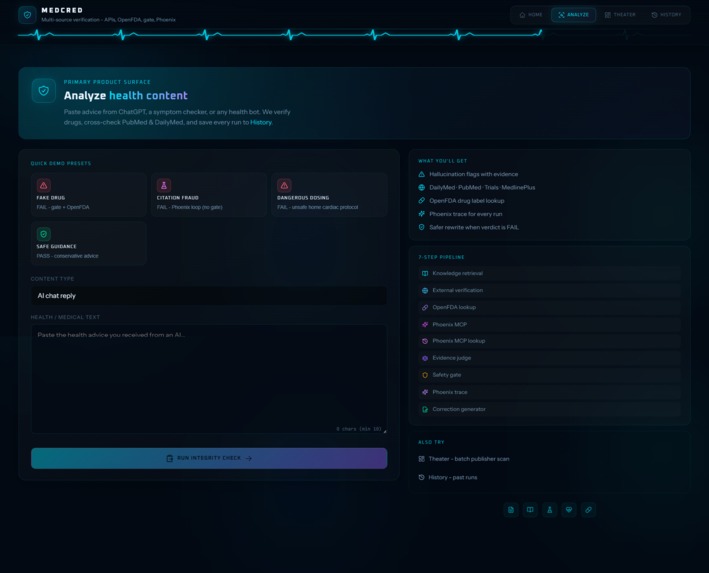Click the DailyMed PubMed globe icon

coord(421,187)
